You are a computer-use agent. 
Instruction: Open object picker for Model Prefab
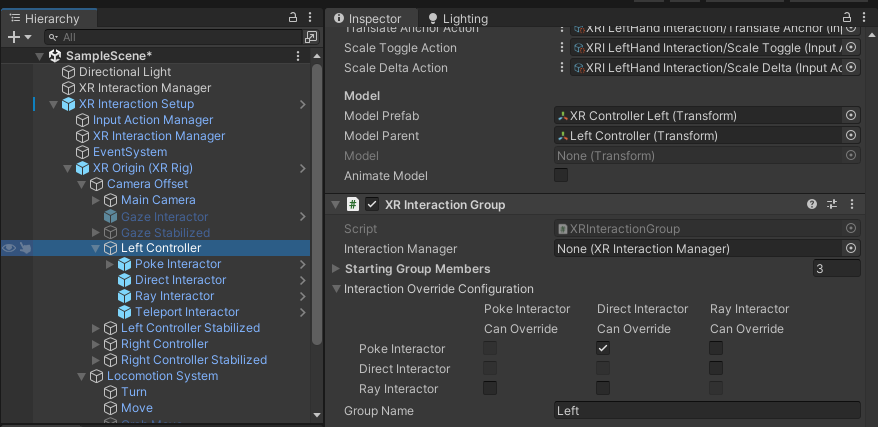click(x=851, y=116)
